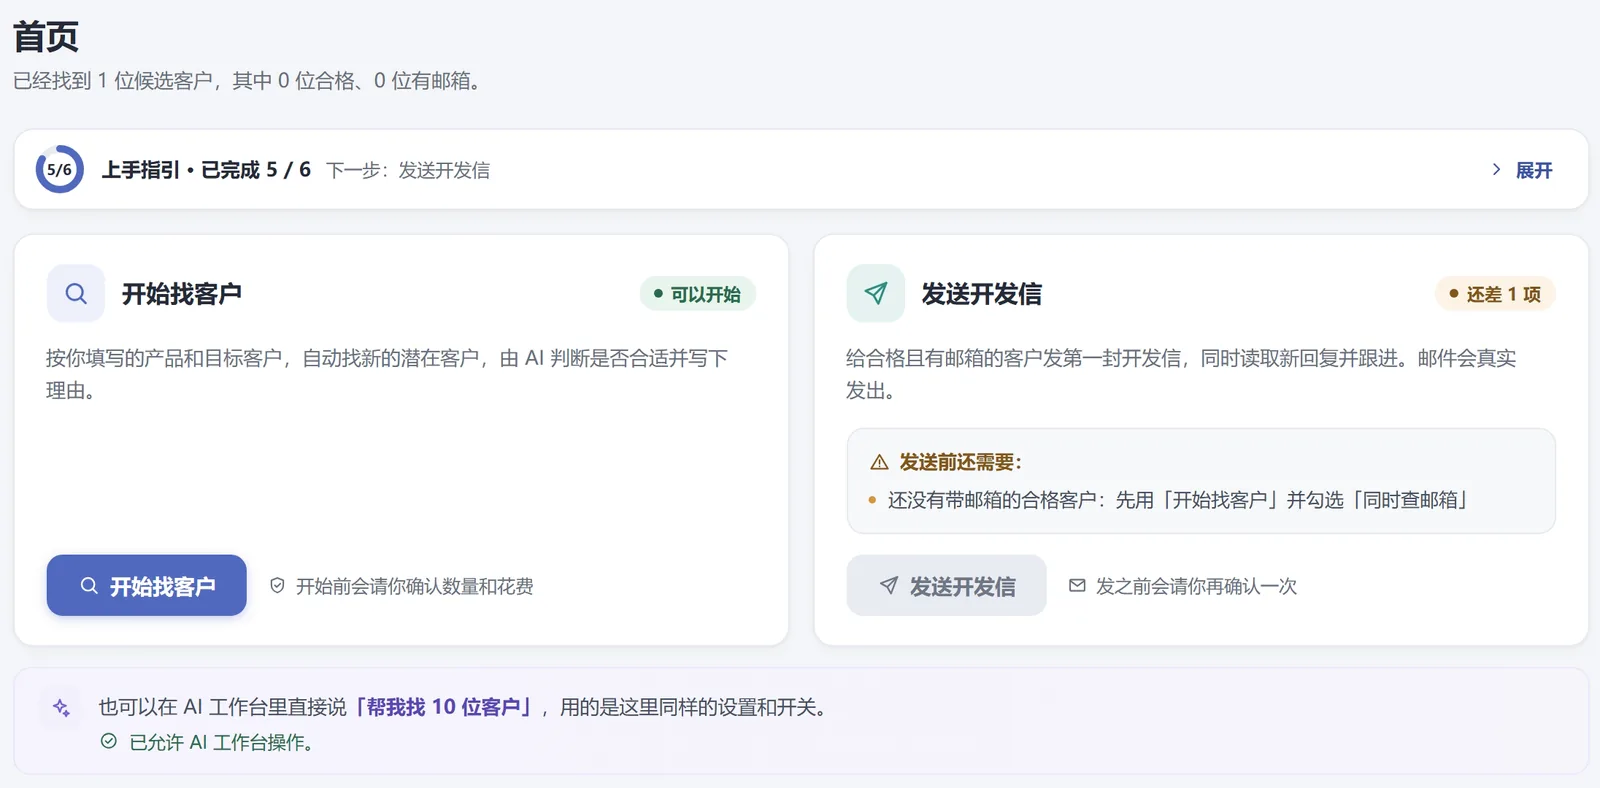Viewport: 1600px width, 788px height.
Task: Open the 「帮我找 10 位客户」 link
Action: 442,708
